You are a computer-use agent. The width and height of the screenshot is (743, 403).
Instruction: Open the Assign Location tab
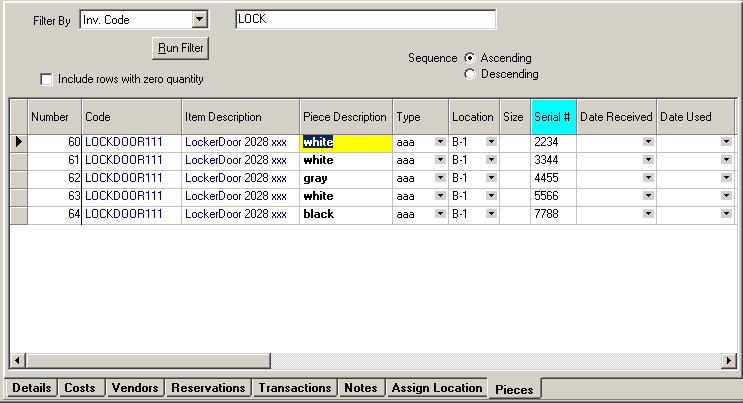click(x=436, y=387)
